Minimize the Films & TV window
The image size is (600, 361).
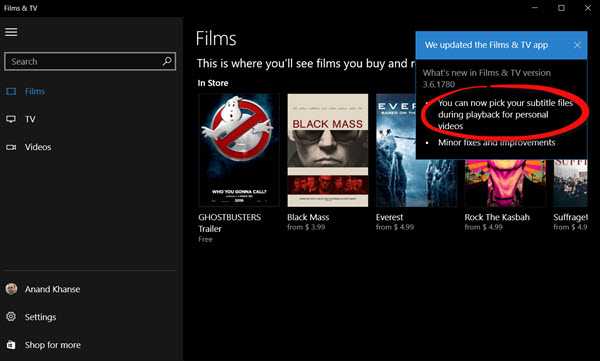(535, 8)
